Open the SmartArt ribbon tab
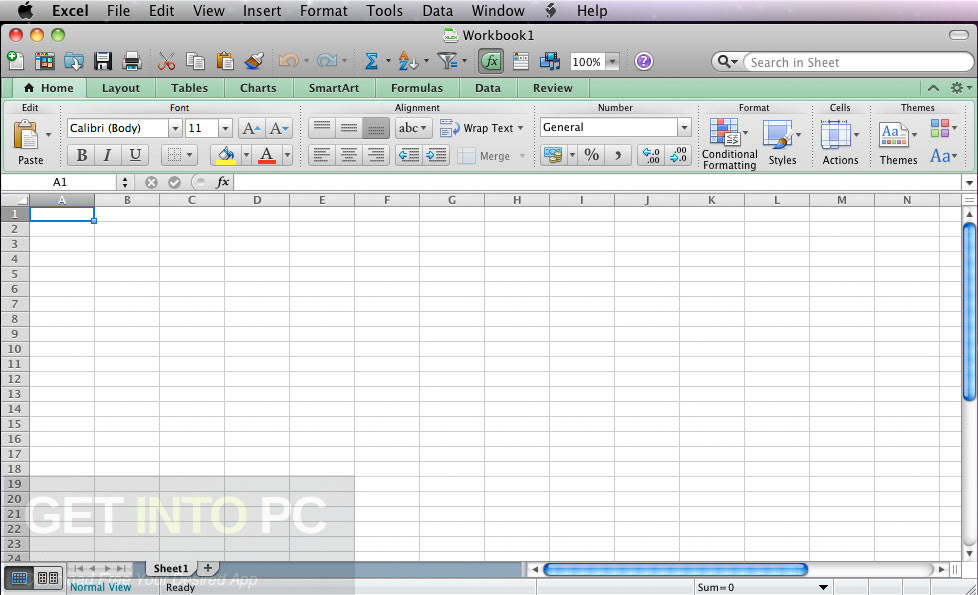The width and height of the screenshot is (978, 595). point(334,88)
